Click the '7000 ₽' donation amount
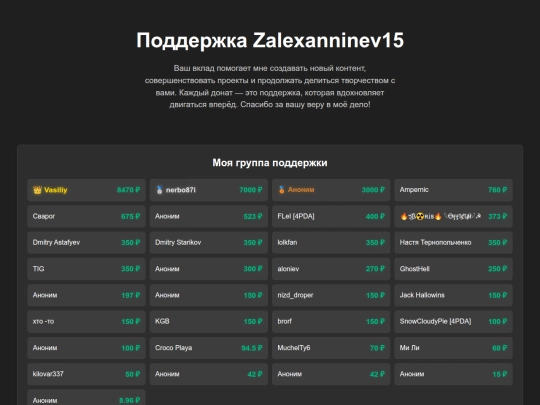540x405 pixels. tap(251, 190)
